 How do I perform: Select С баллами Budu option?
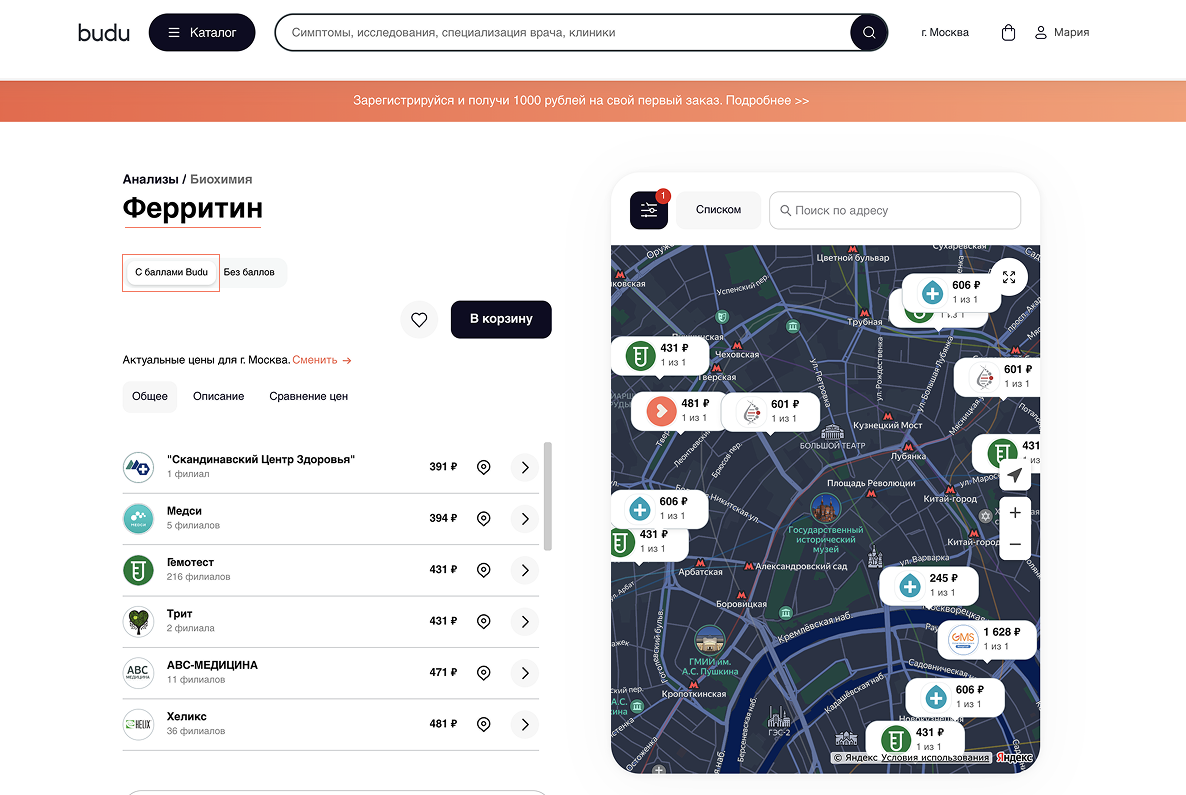coord(172,272)
